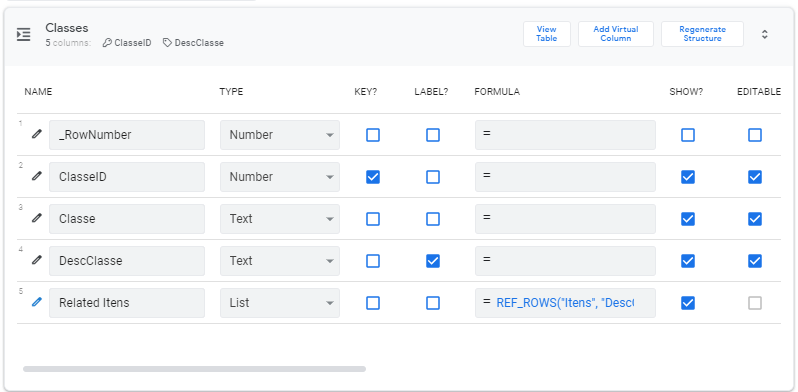This screenshot has height=392, width=798.
Task: Click the Classe name field
Action: [x=127, y=218]
